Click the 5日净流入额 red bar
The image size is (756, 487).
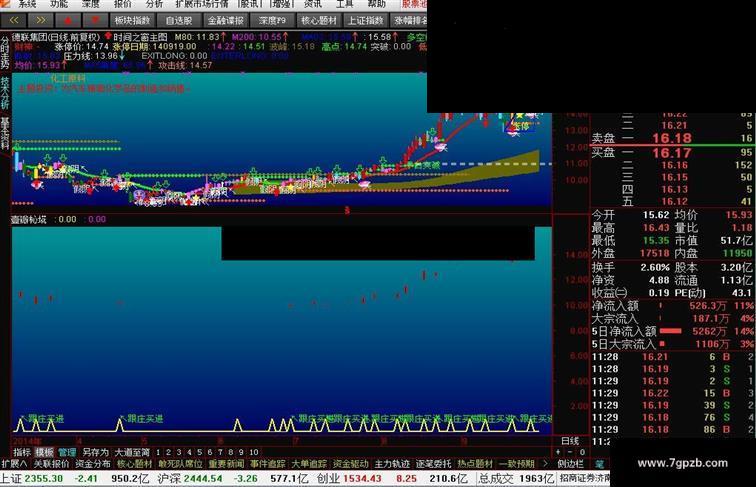click(x=671, y=331)
